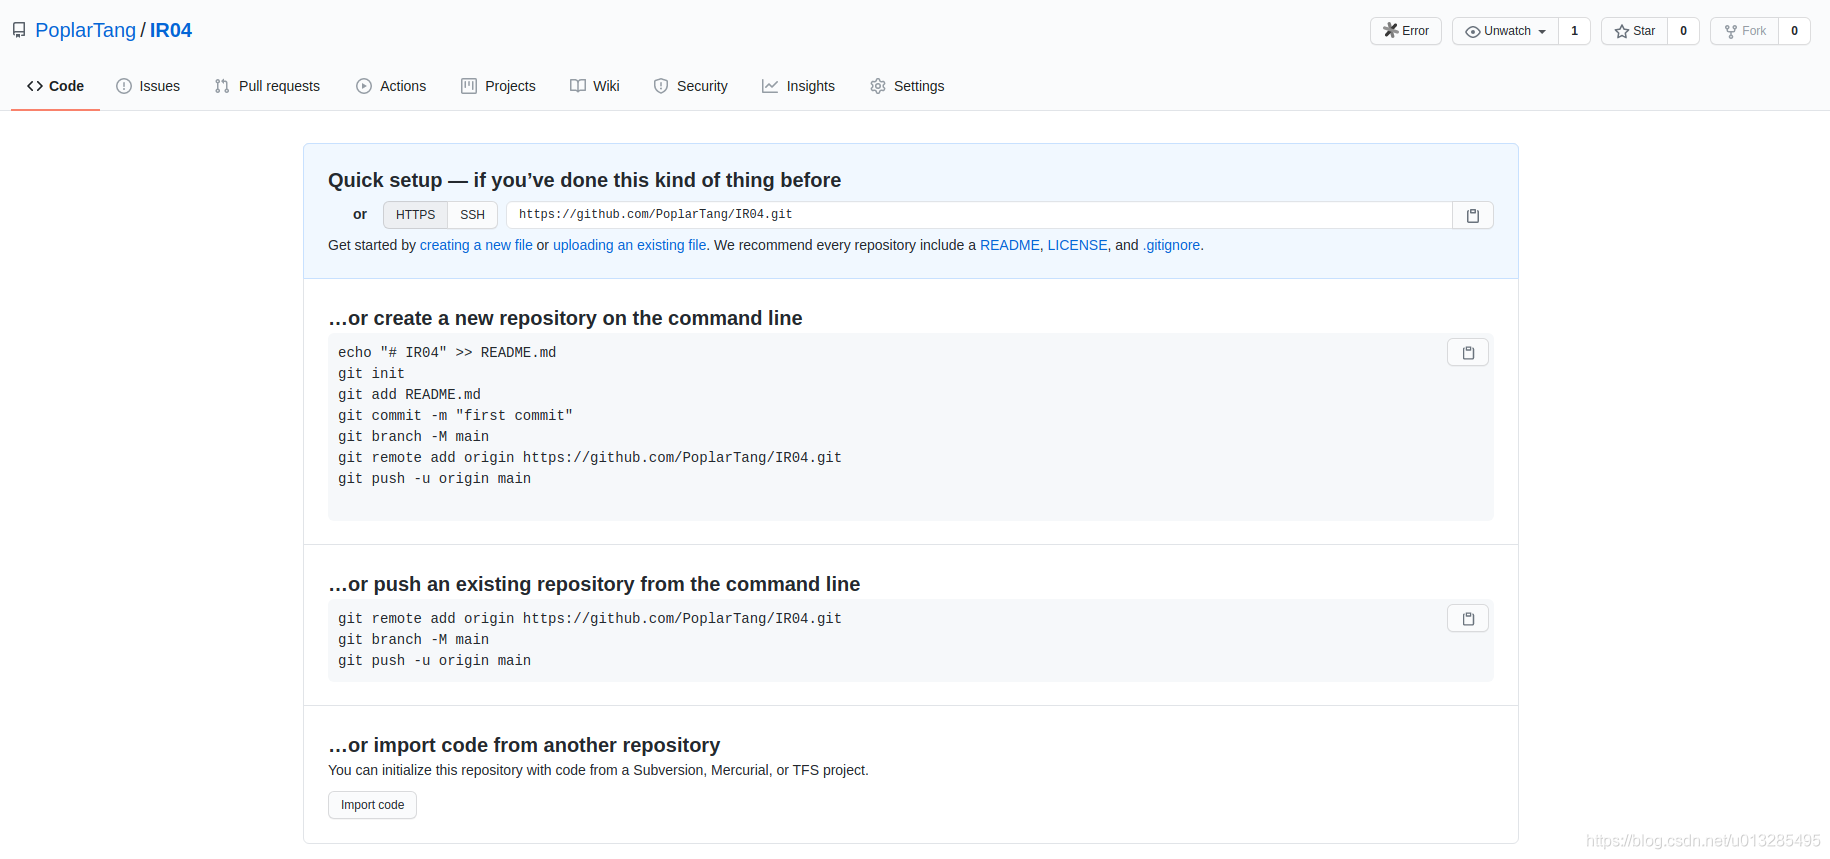Open the PoplarTang owner profile link
The height and width of the screenshot is (859, 1830).
click(85, 30)
